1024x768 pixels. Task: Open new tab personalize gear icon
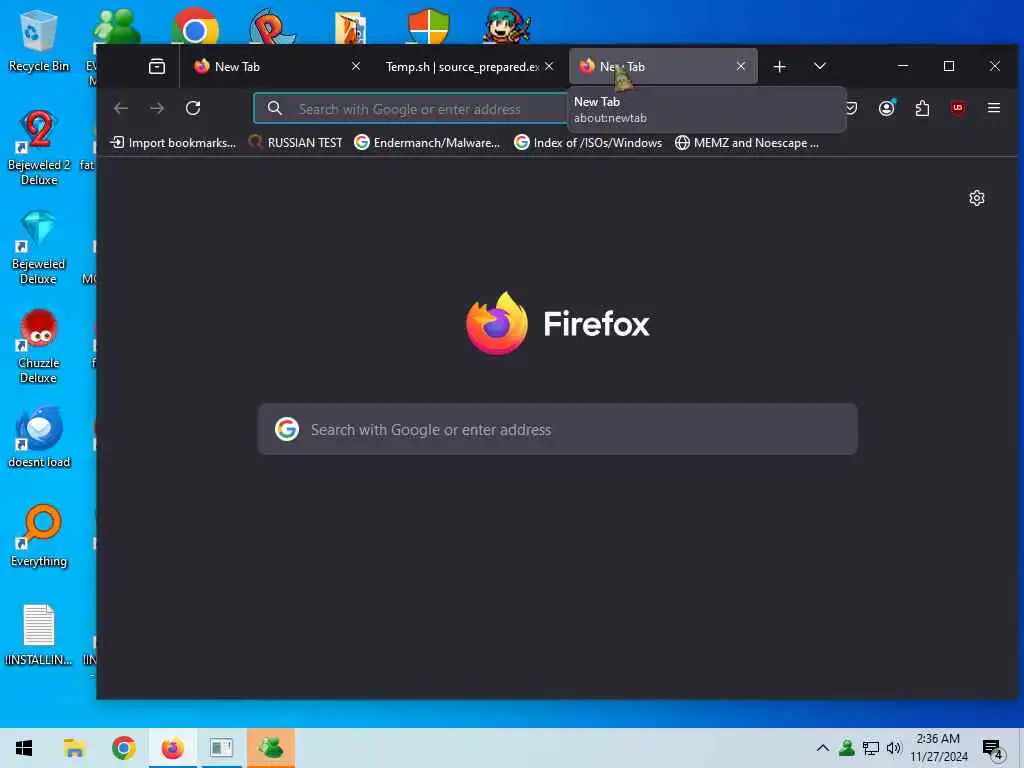tap(976, 198)
